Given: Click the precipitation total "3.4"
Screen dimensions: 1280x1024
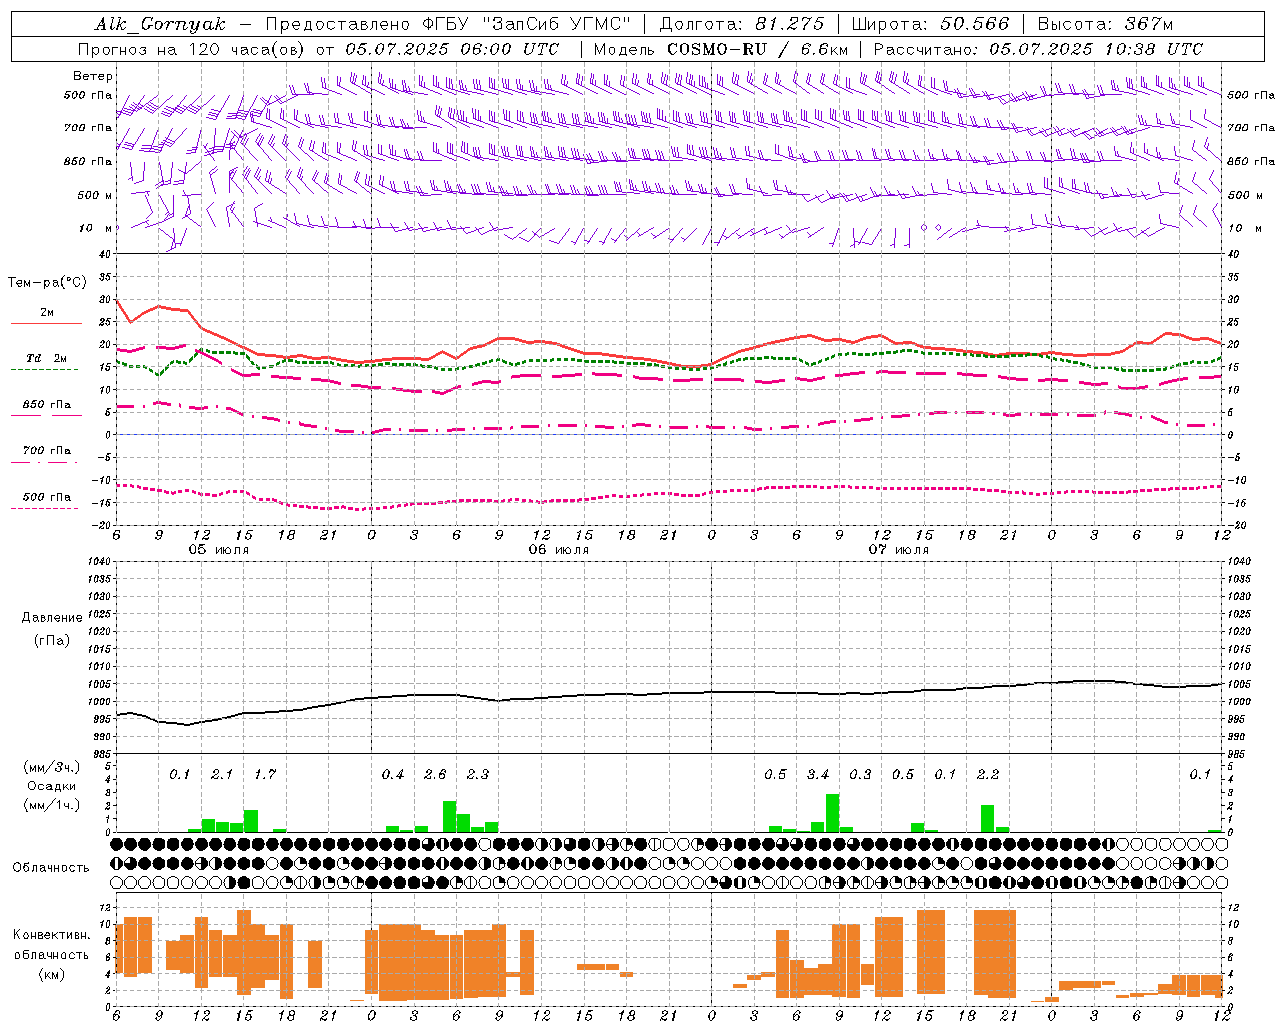Looking at the screenshot, I should click(818, 774).
